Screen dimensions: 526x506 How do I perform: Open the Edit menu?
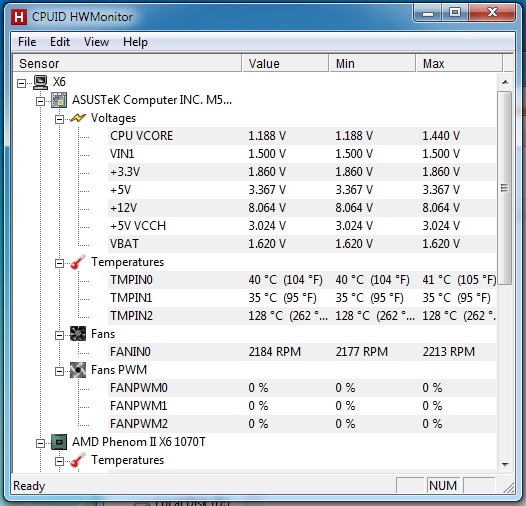coord(60,42)
